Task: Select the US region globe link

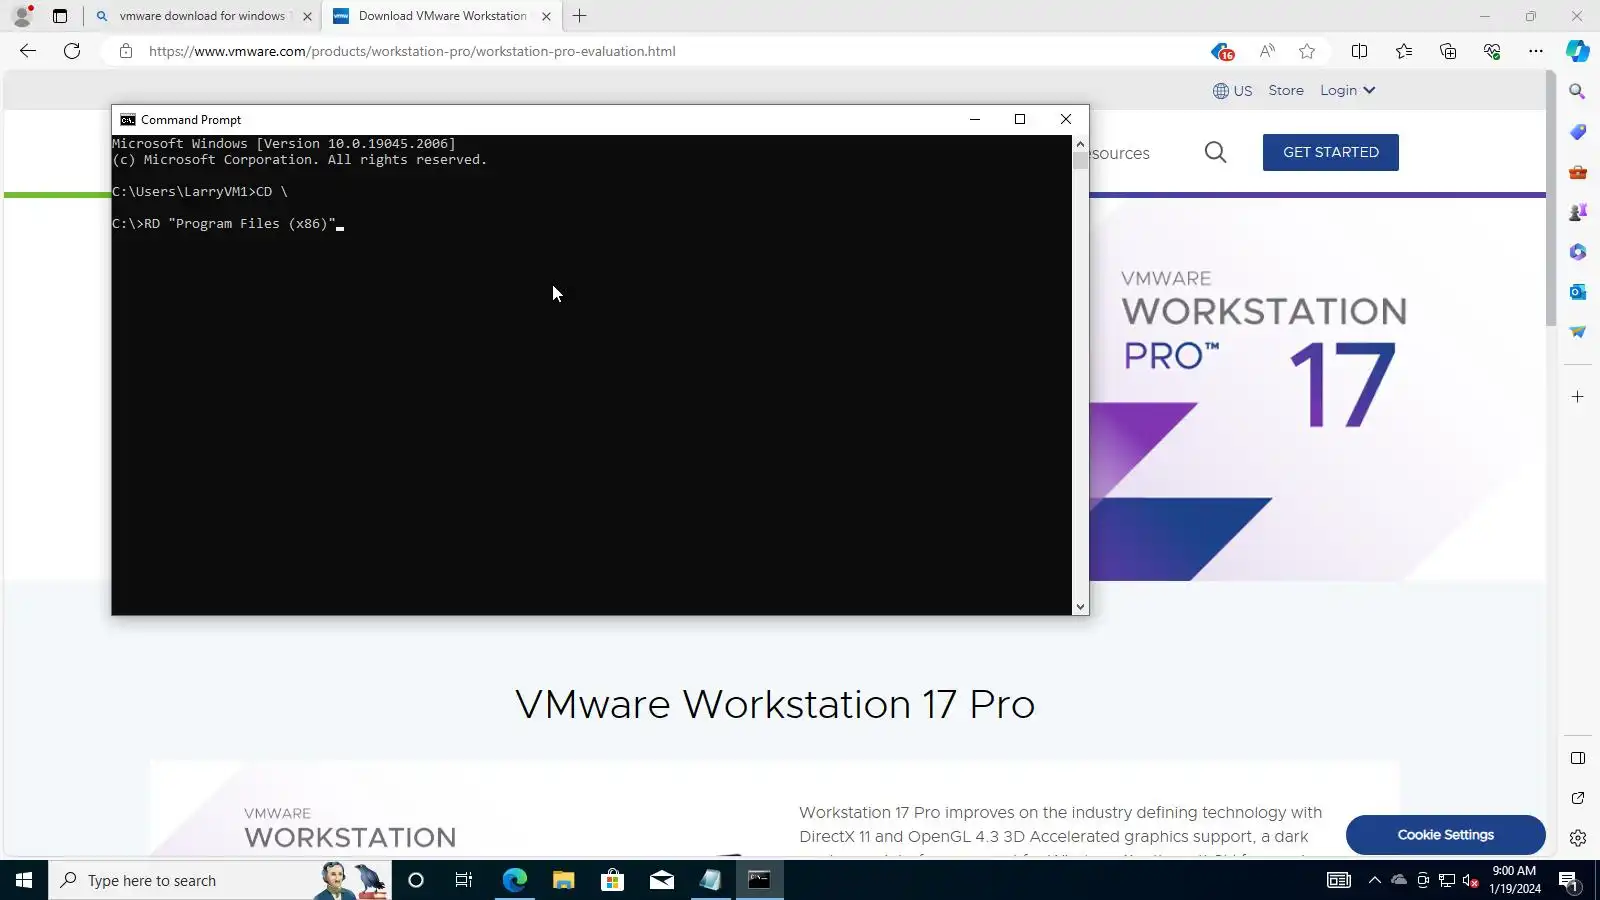Action: point(1232,91)
